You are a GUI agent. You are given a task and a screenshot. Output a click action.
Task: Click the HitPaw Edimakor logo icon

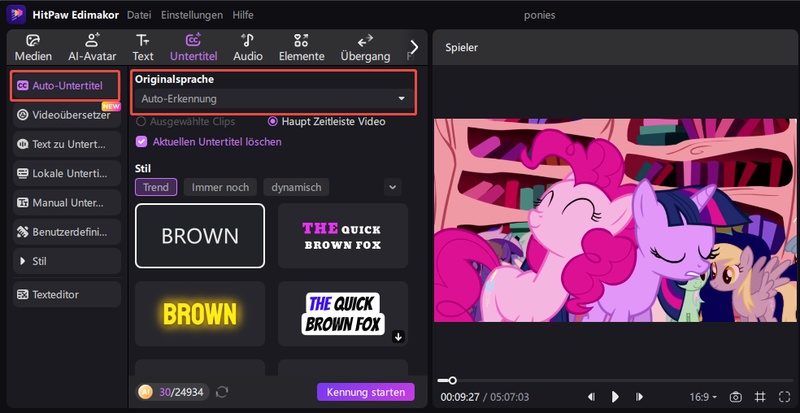(16, 14)
